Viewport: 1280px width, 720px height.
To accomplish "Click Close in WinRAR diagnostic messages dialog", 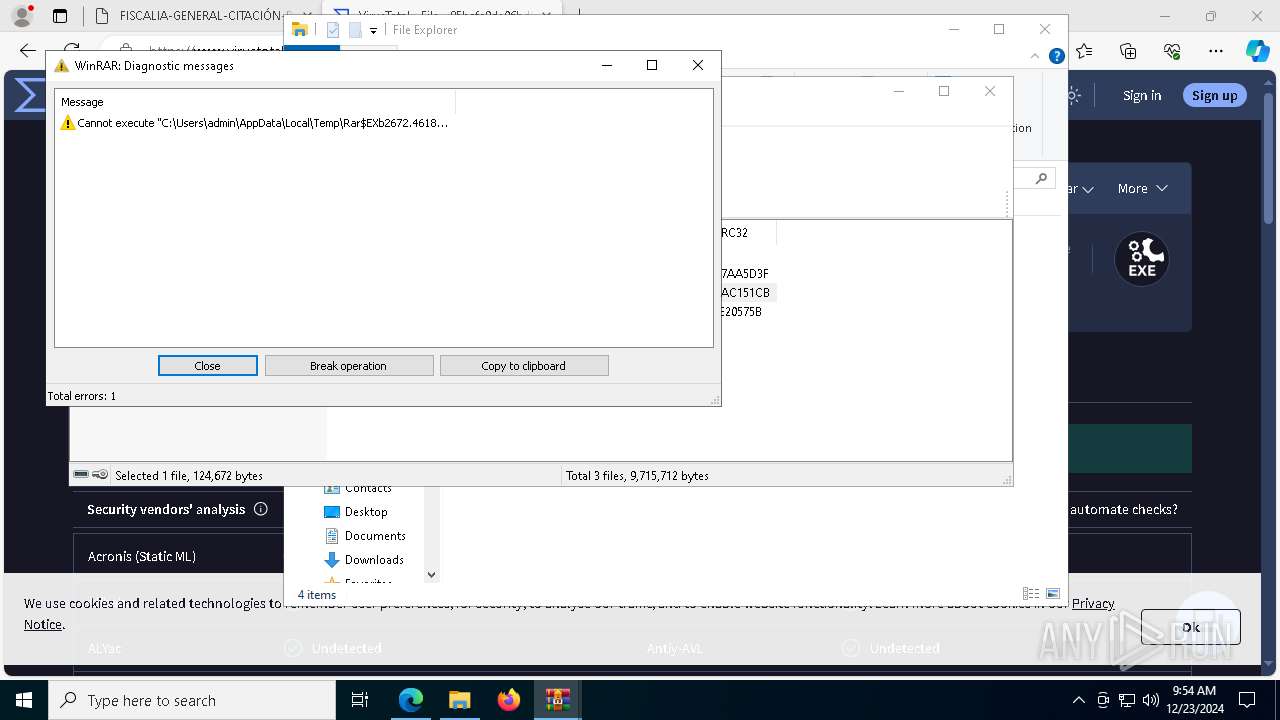I will click(x=207, y=366).
